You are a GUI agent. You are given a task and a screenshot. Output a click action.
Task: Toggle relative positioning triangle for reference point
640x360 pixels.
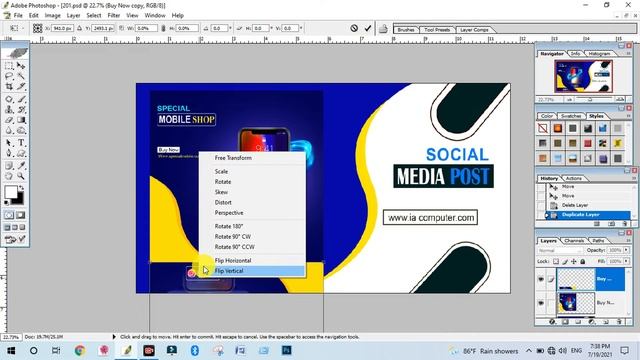click(x=80, y=28)
